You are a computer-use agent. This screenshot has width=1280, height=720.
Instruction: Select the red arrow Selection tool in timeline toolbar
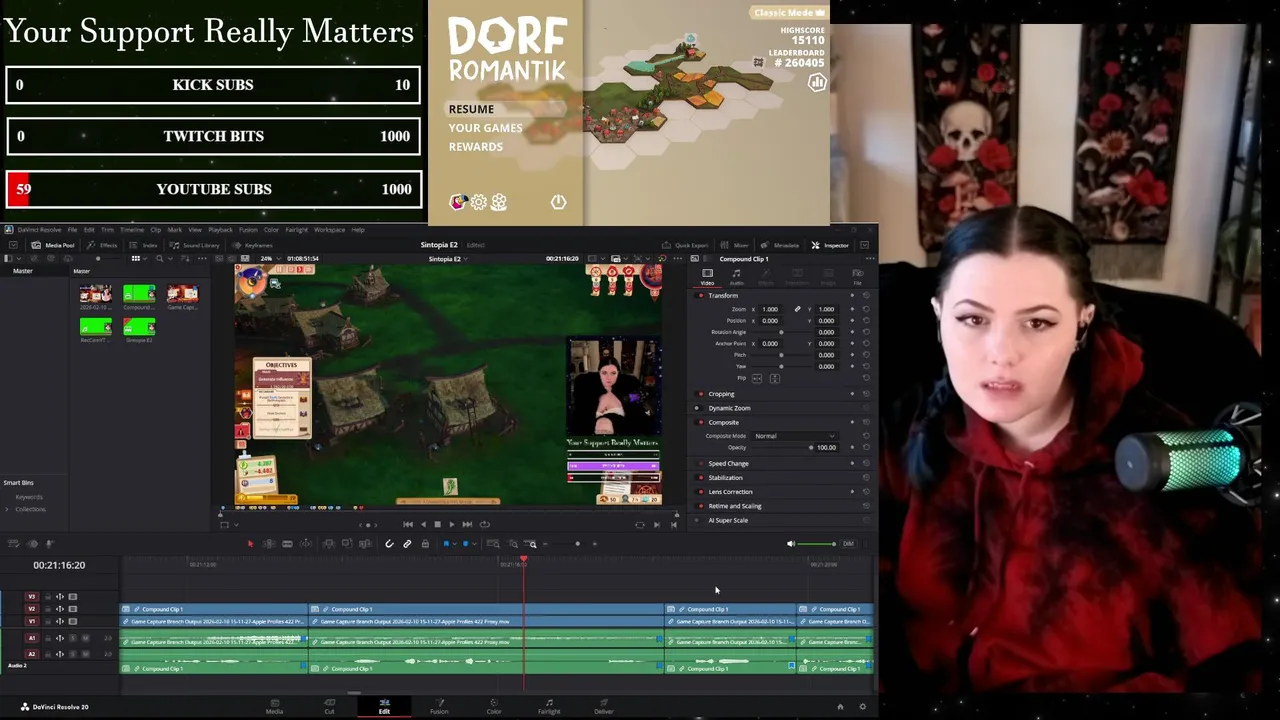pos(250,544)
